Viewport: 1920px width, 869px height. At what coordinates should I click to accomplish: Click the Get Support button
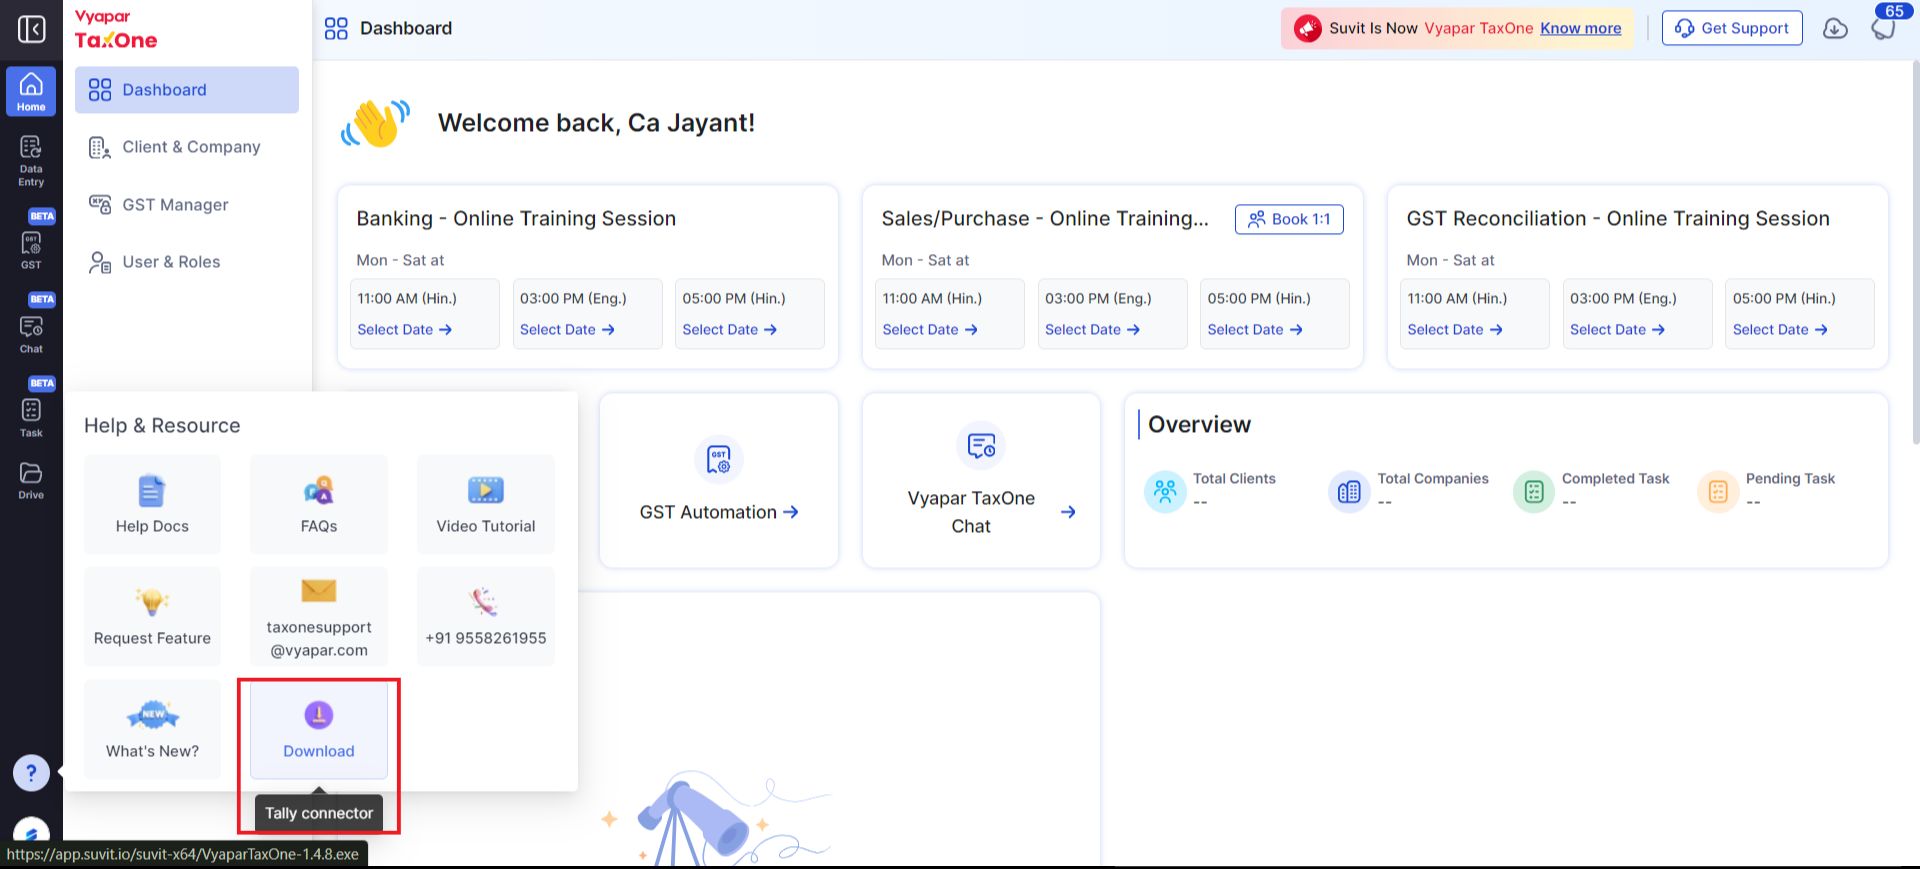1732,28
